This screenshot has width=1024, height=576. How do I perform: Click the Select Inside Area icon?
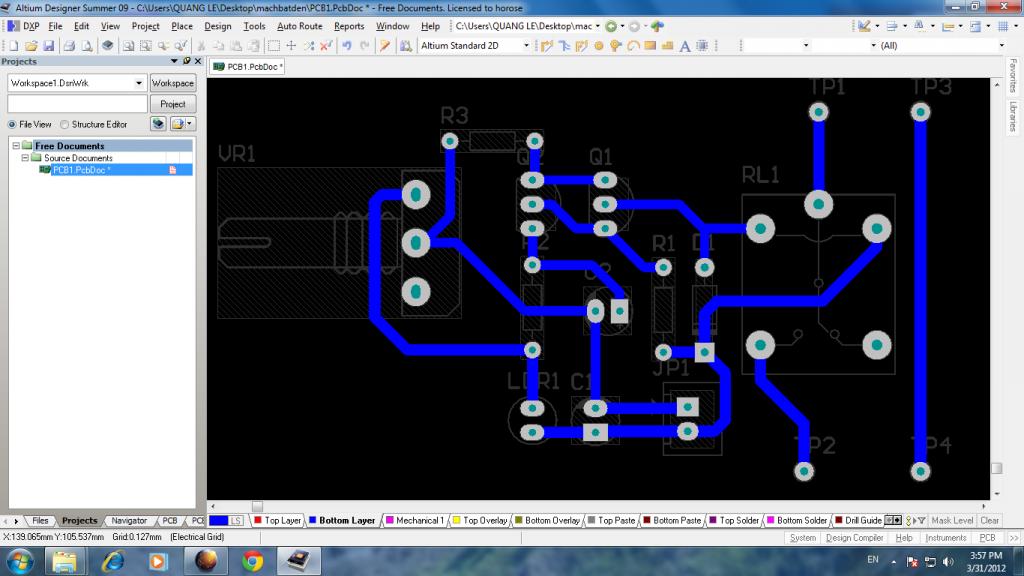coord(274,46)
